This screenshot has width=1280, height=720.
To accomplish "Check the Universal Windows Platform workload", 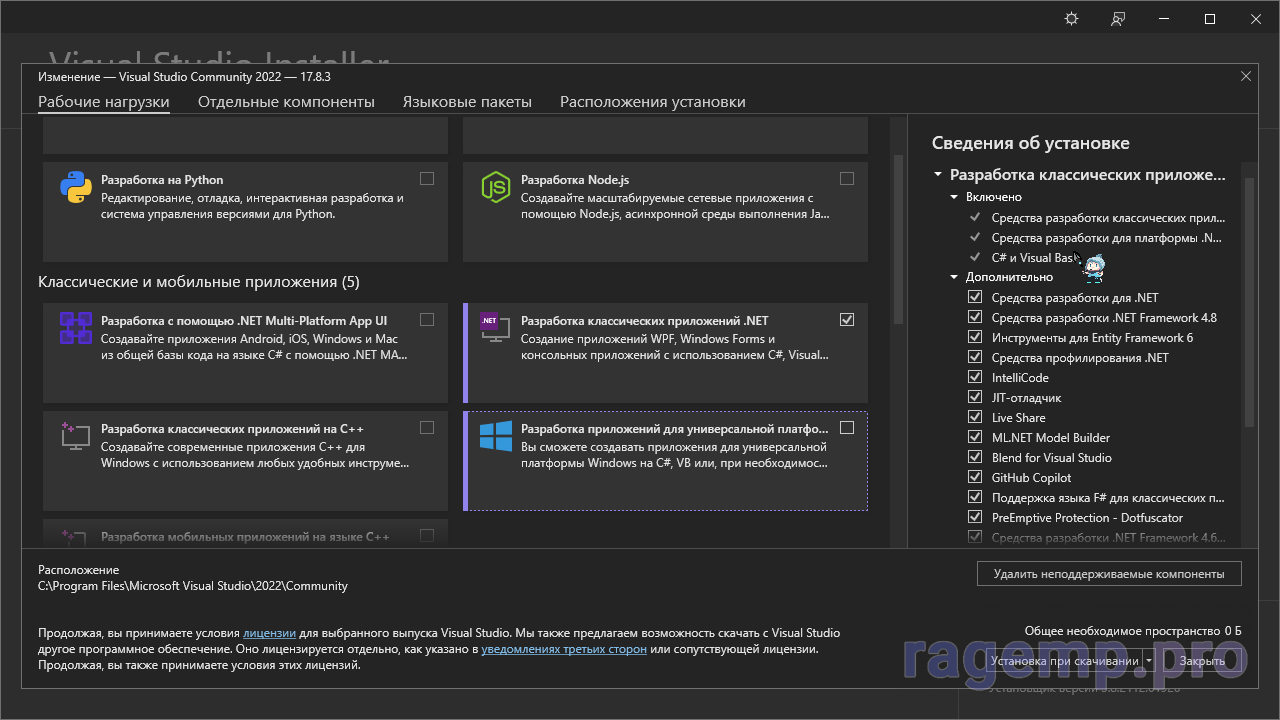I will [x=847, y=427].
